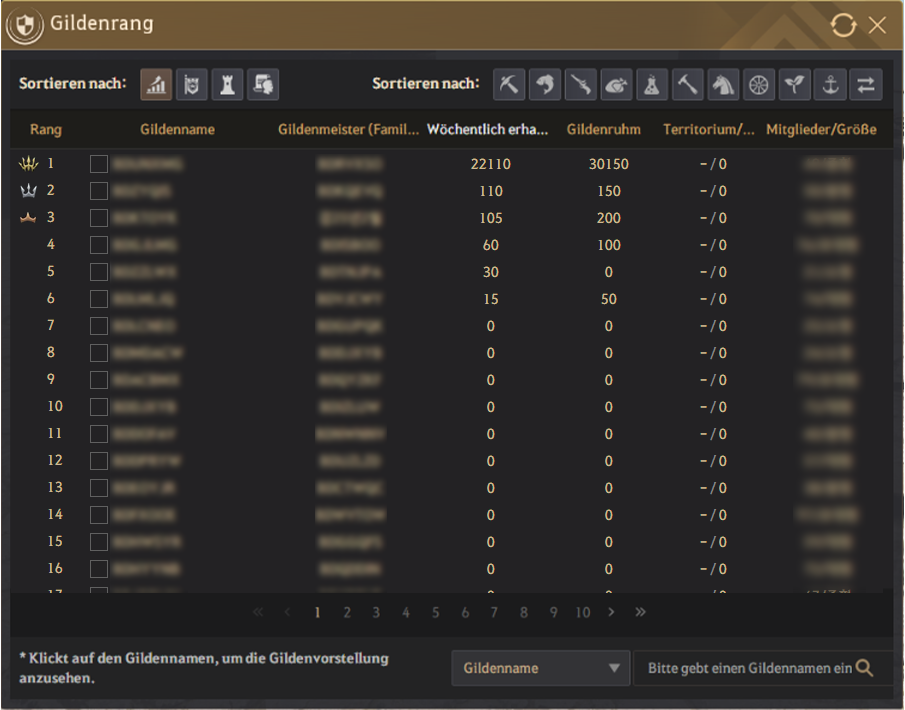Viewport: 905px width, 710px height.
Task: Sort by gathering pickaxe icon
Action: 509,85
